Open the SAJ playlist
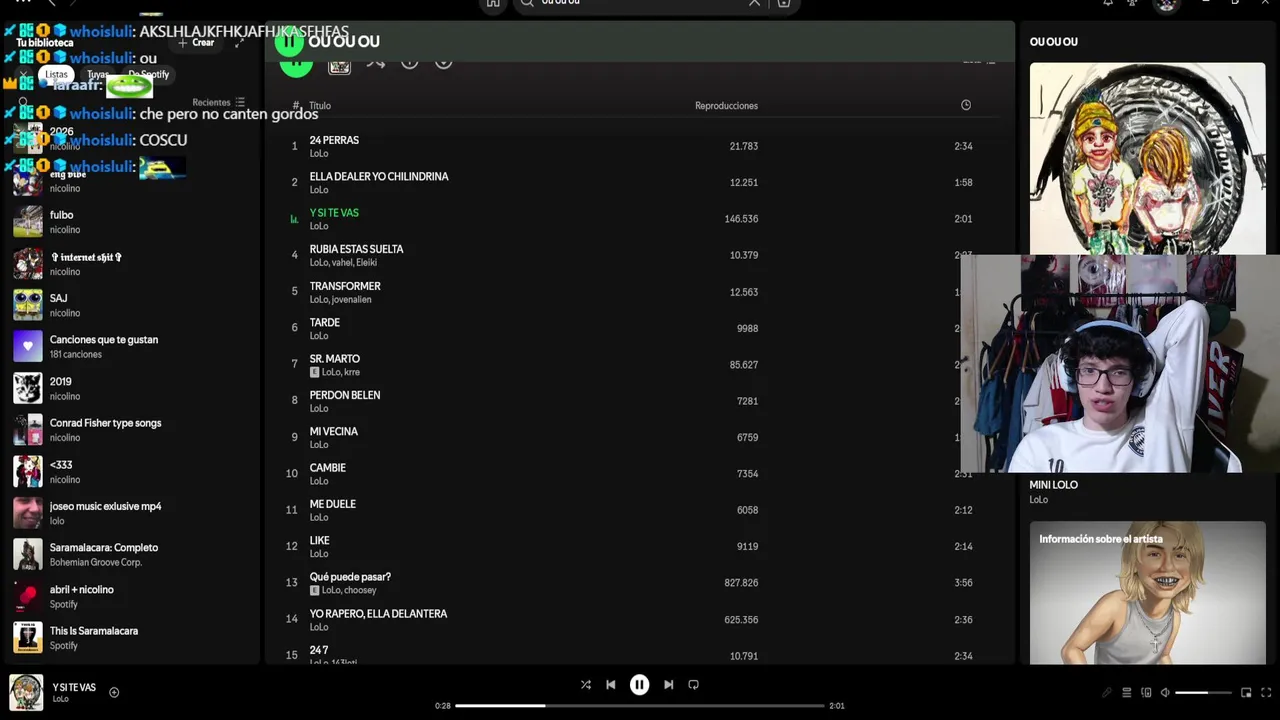Image resolution: width=1280 pixels, height=720 pixels. click(x=130, y=305)
